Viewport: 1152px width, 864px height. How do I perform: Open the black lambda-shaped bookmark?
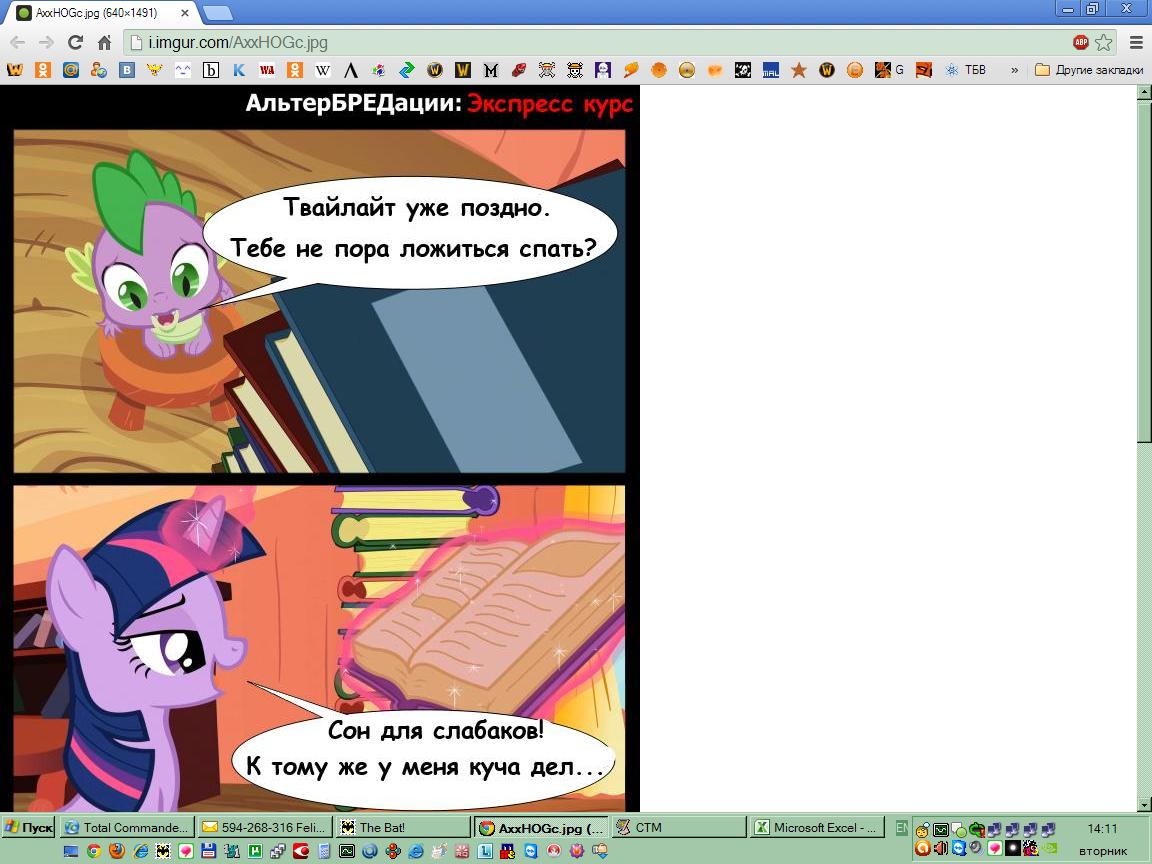click(350, 70)
